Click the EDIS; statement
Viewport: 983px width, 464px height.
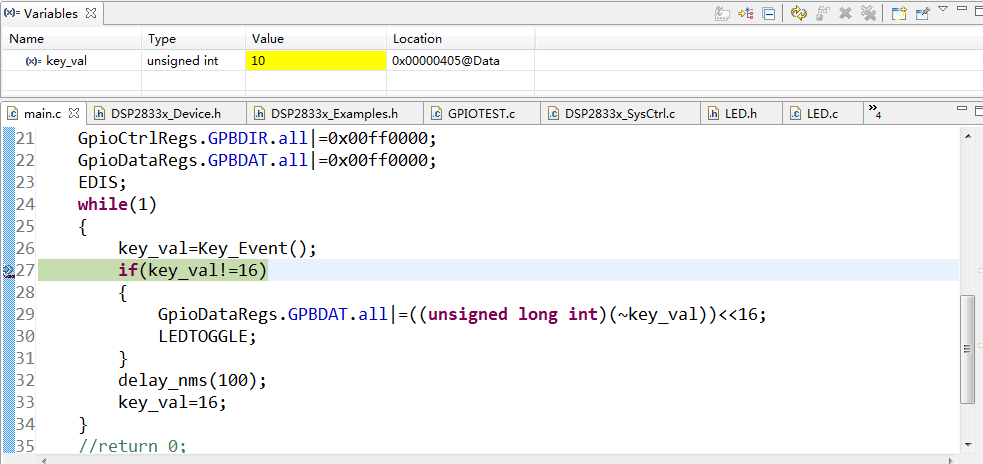tap(102, 182)
